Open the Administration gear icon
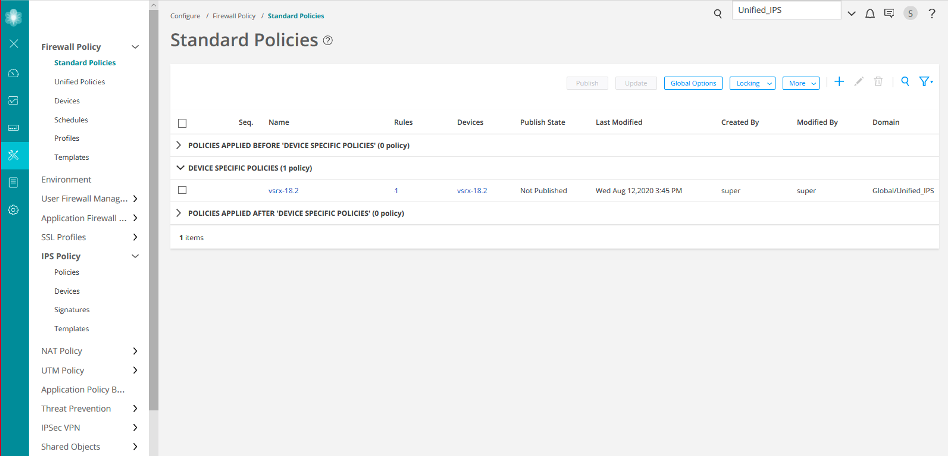The image size is (948, 456). [13, 210]
